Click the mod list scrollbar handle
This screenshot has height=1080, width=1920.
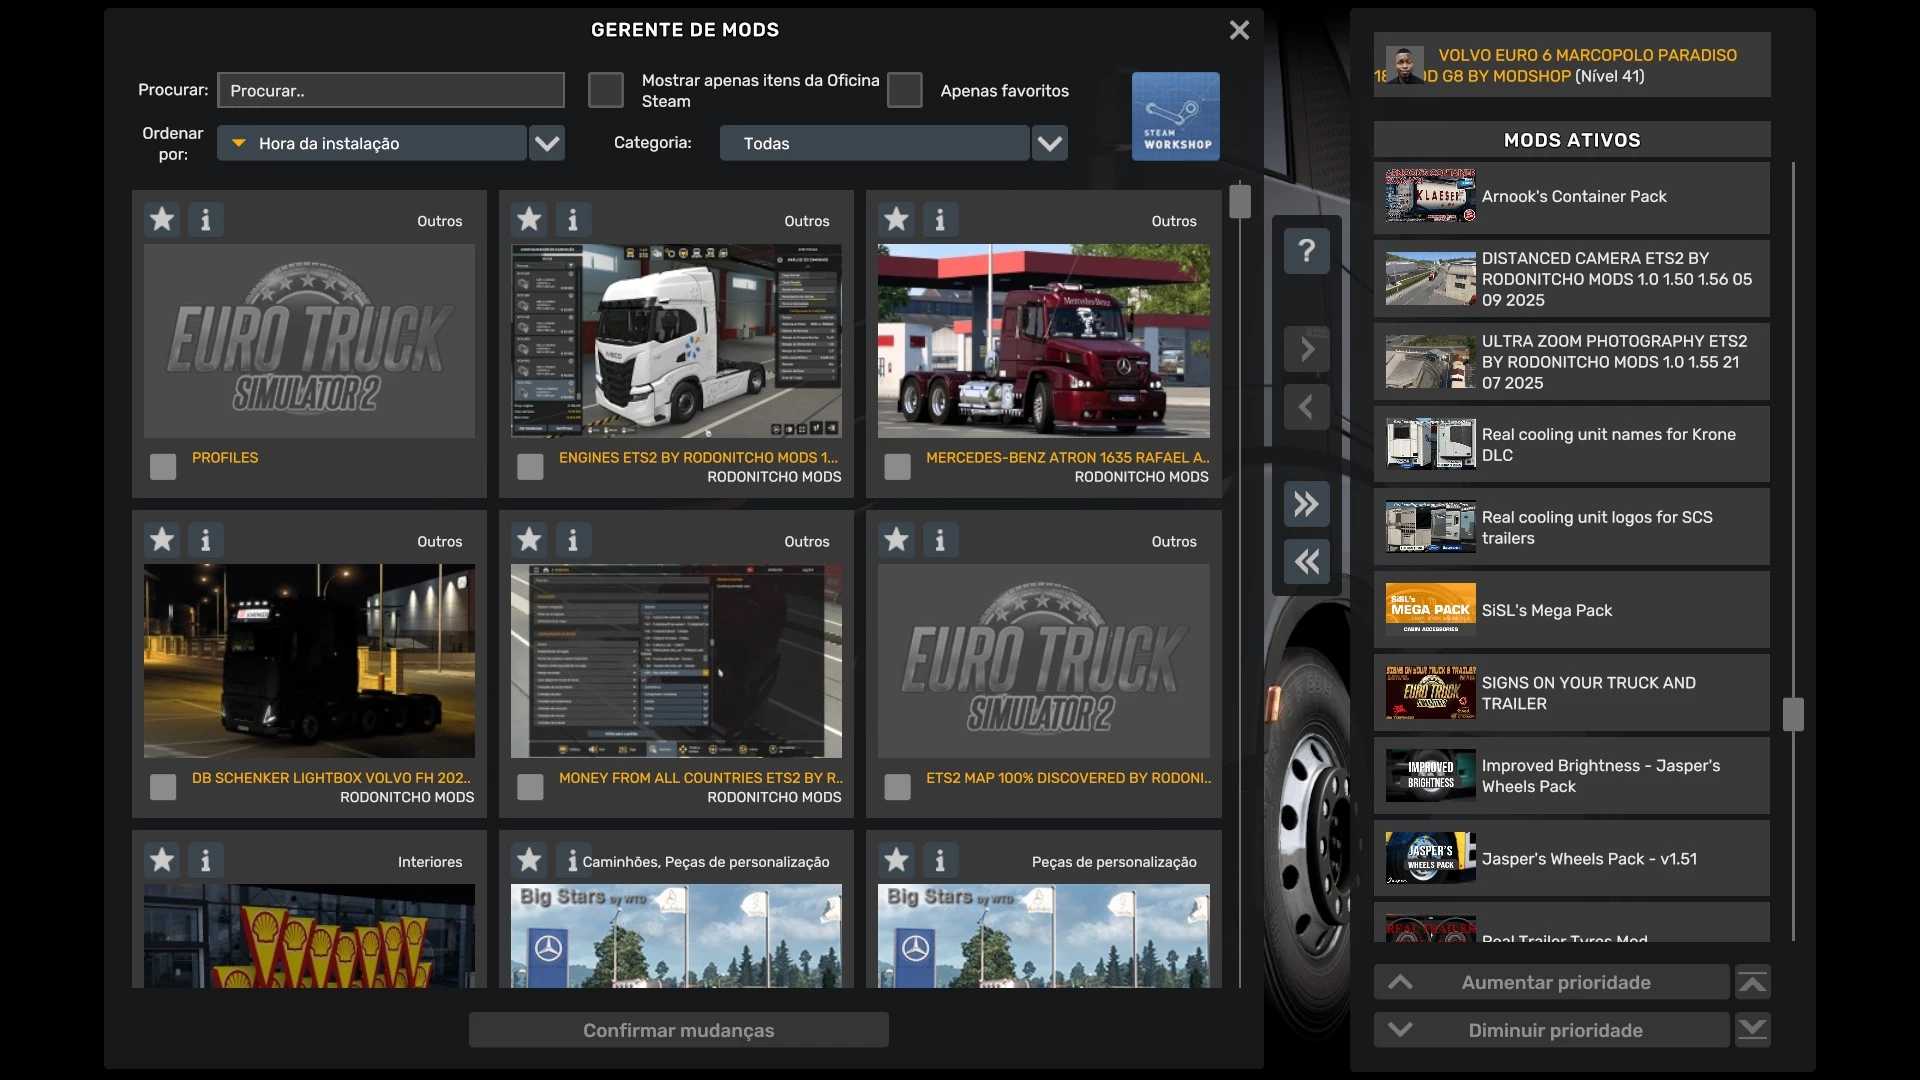pyautogui.click(x=1240, y=201)
